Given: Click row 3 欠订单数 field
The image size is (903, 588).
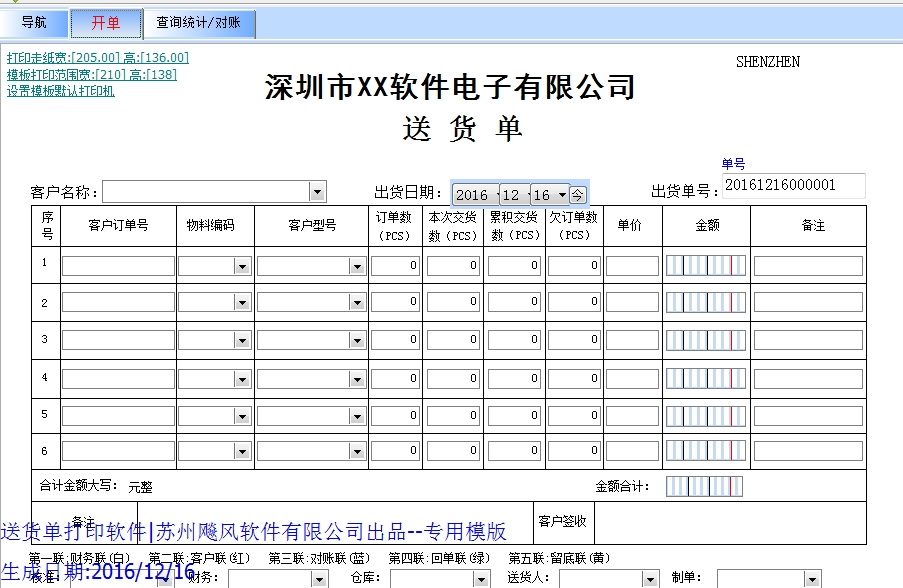Looking at the screenshot, I should [x=574, y=340].
